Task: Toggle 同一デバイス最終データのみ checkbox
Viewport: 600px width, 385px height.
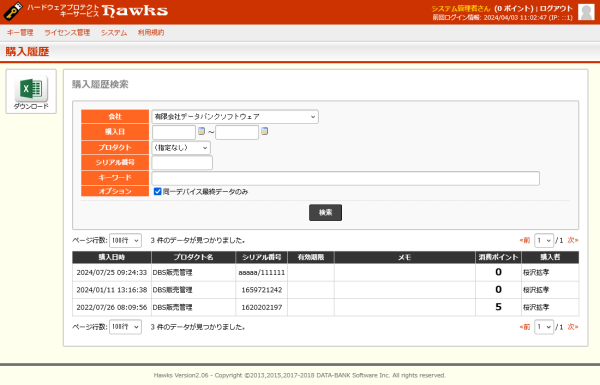Action: point(157,191)
